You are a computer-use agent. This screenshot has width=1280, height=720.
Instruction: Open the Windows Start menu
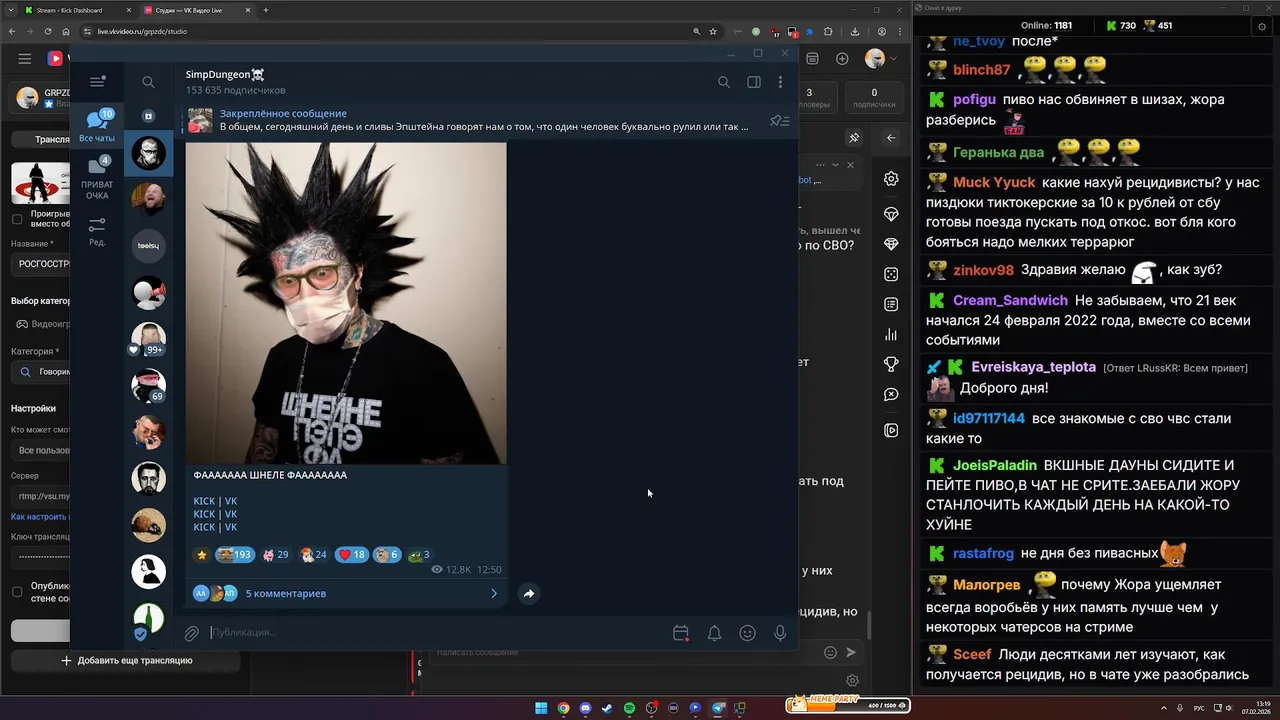[x=541, y=708]
